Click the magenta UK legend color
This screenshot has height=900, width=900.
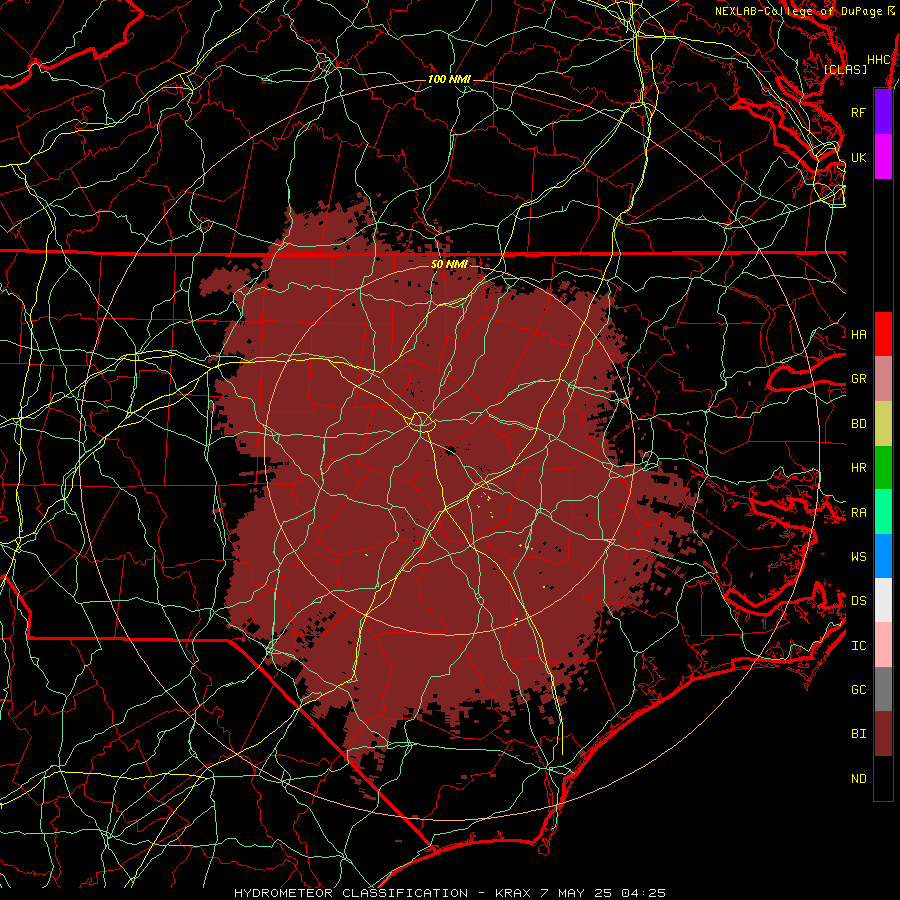point(883,157)
